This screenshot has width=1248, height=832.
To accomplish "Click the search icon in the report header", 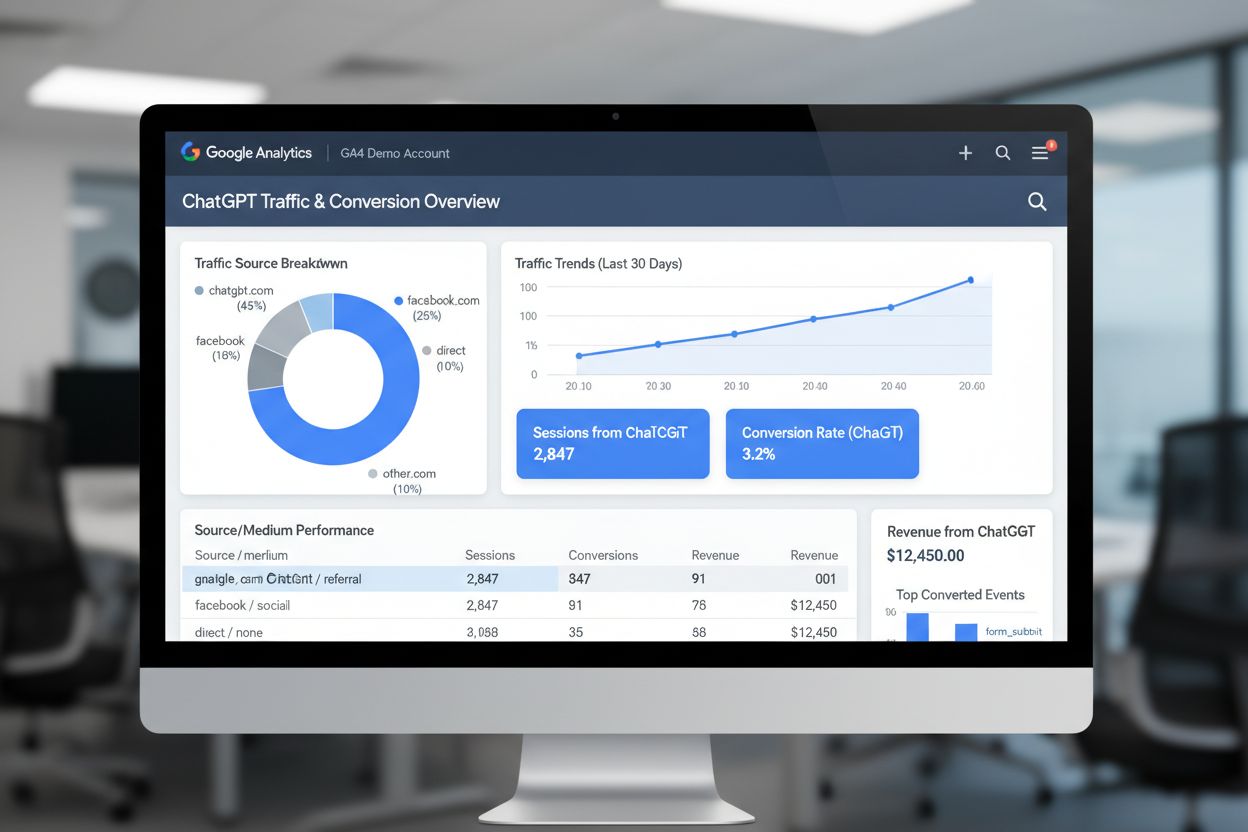I will [1037, 201].
